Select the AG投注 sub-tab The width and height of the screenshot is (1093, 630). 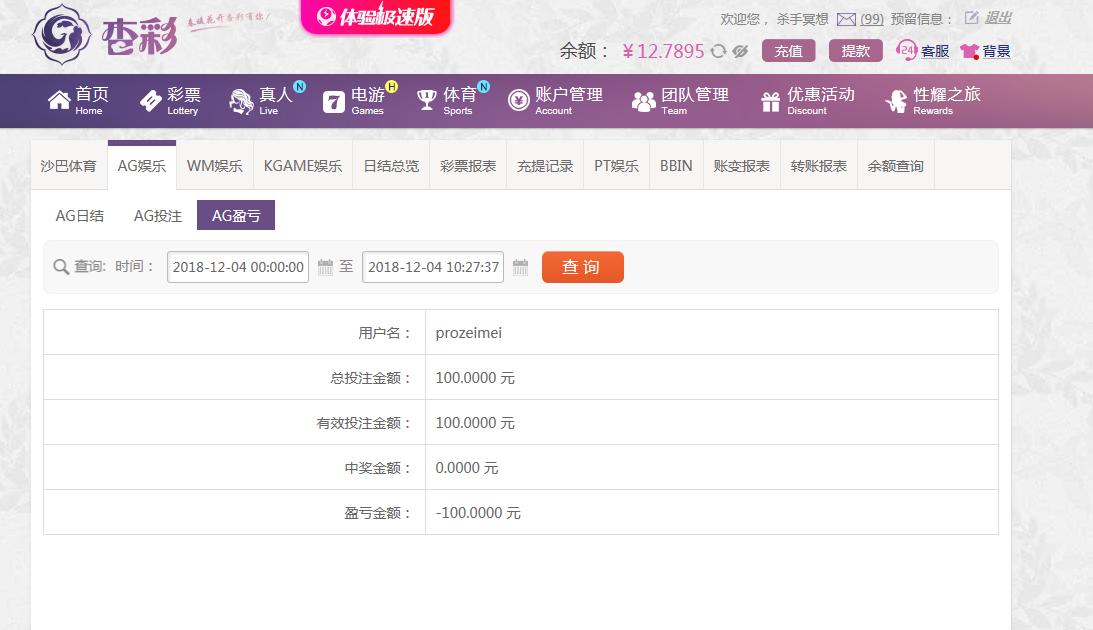coord(158,215)
